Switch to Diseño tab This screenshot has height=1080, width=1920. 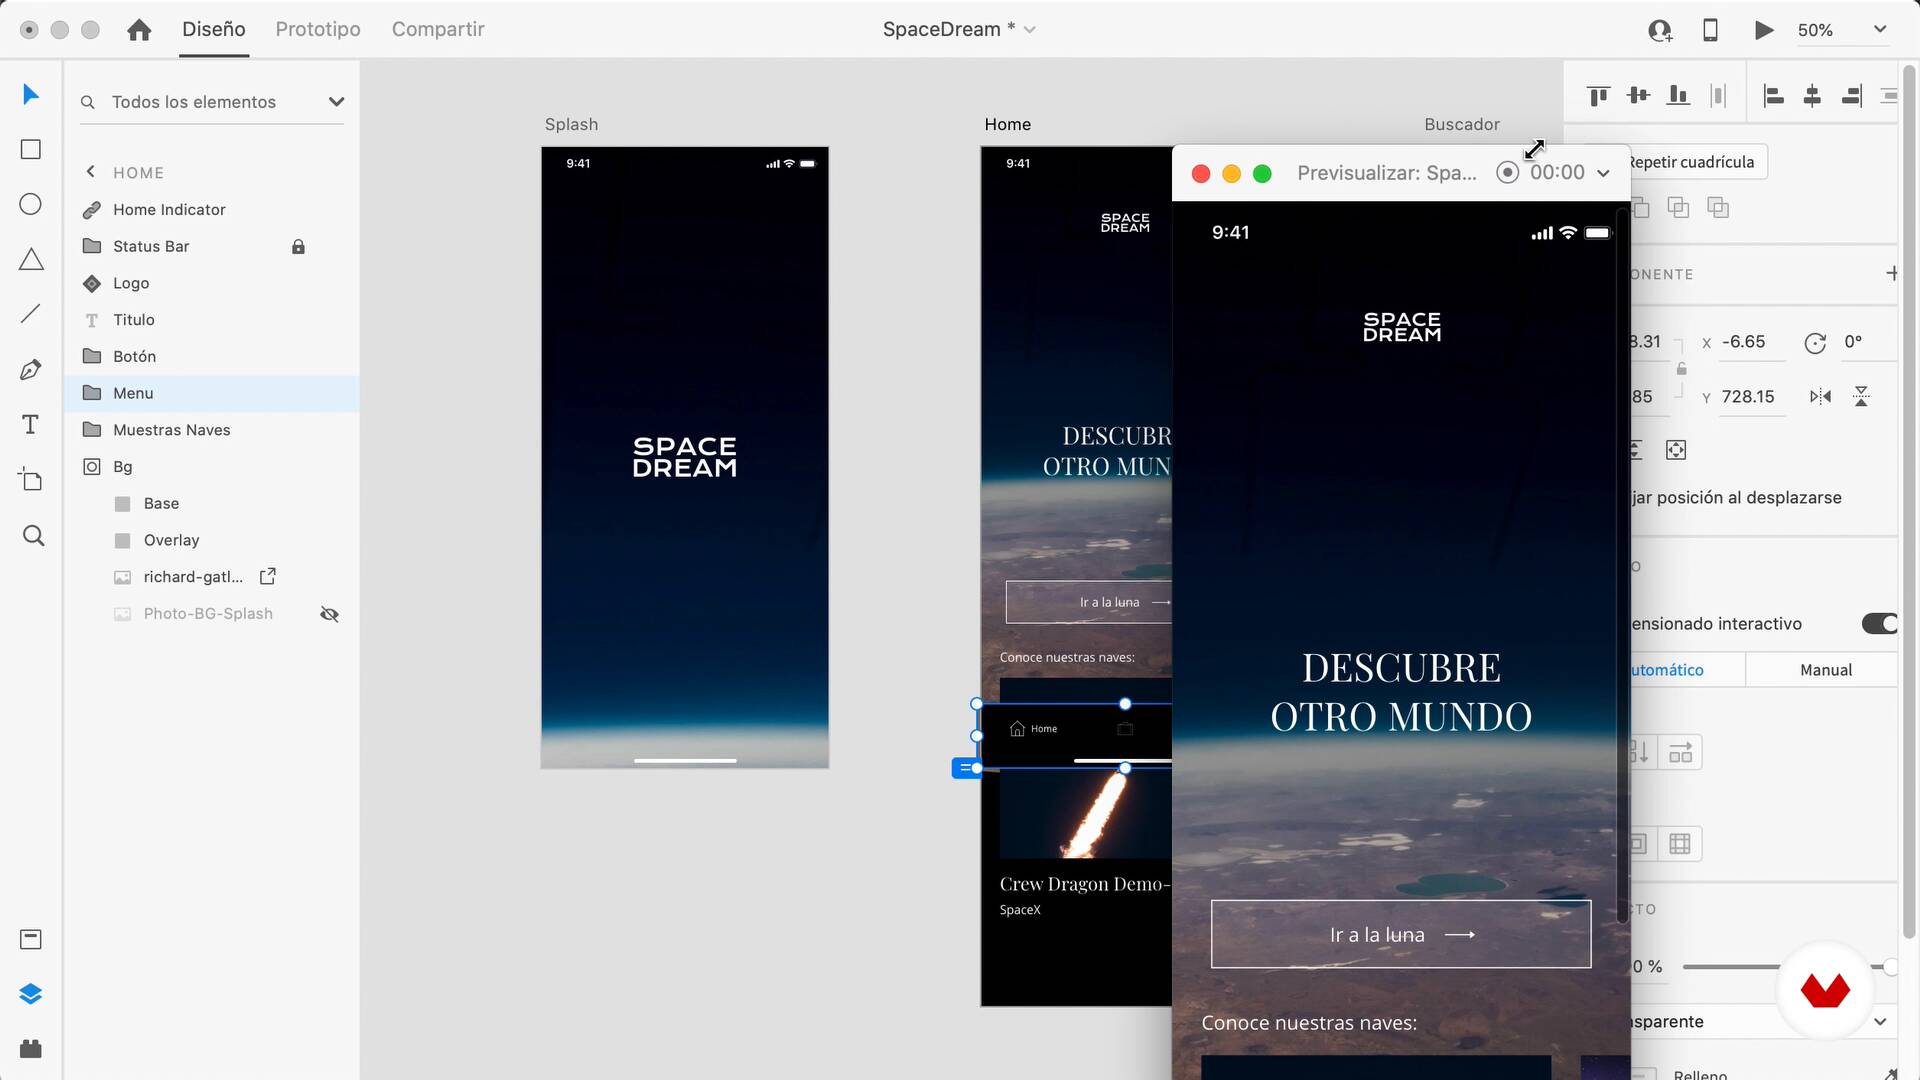214,30
